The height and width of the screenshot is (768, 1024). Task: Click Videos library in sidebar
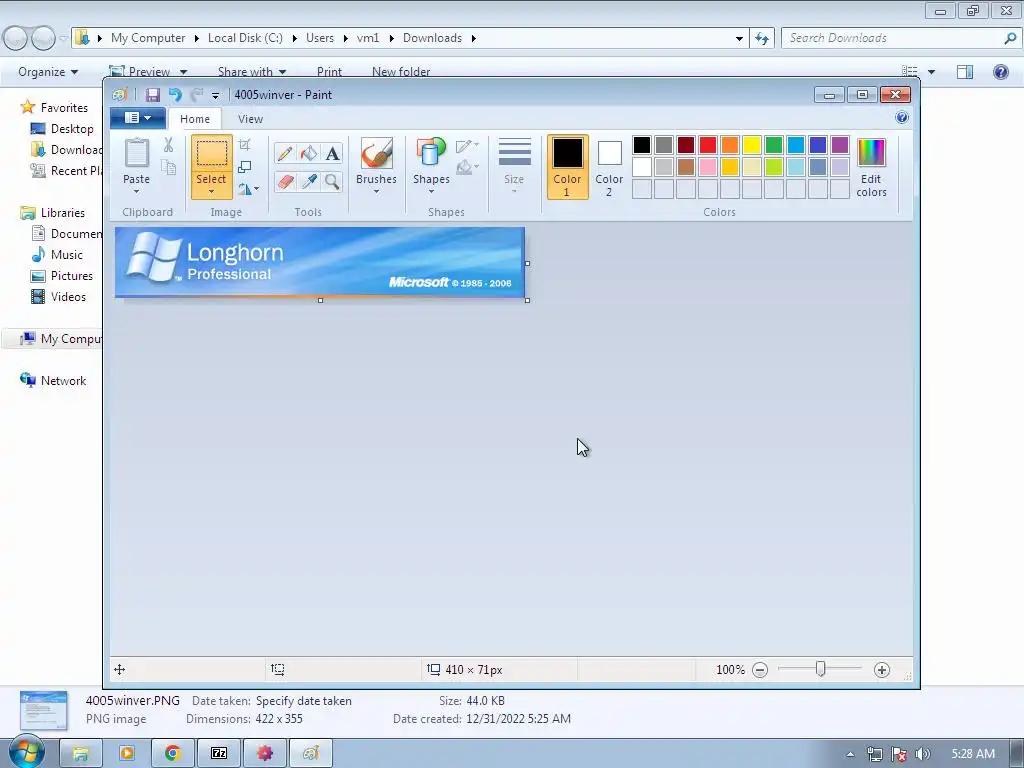pos(68,296)
